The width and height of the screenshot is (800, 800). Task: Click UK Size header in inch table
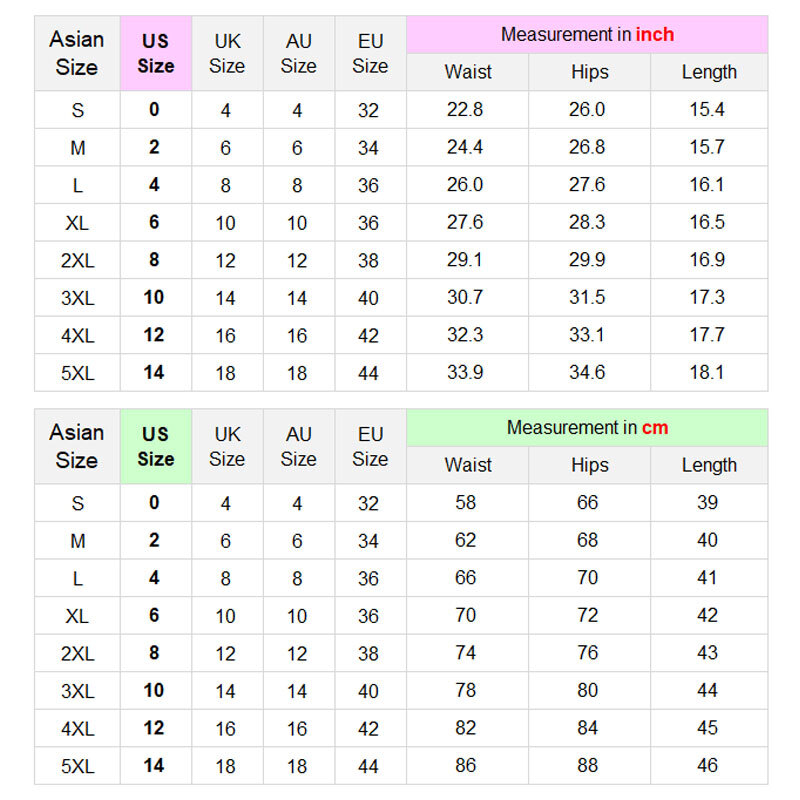pyautogui.click(x=228, y=54)
